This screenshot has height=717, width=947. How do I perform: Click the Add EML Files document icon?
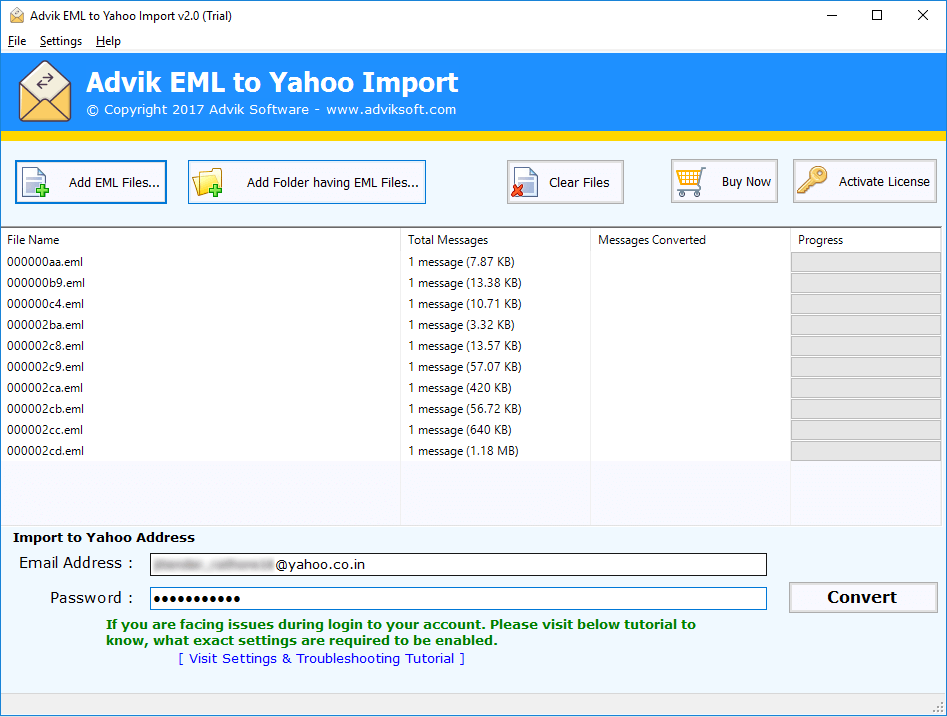[35, 182]
